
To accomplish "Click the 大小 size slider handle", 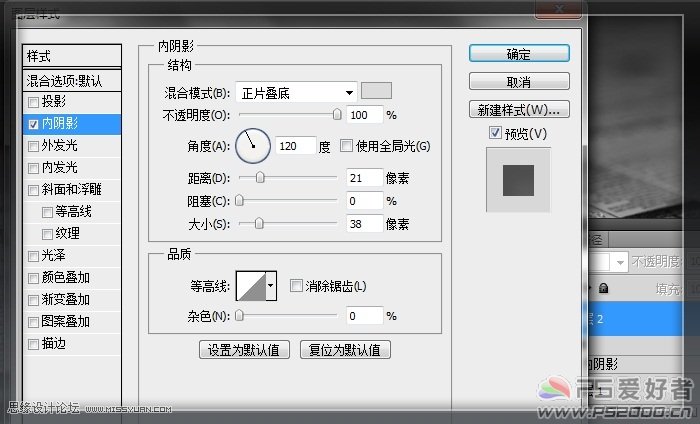I will [x=258, y=223].
